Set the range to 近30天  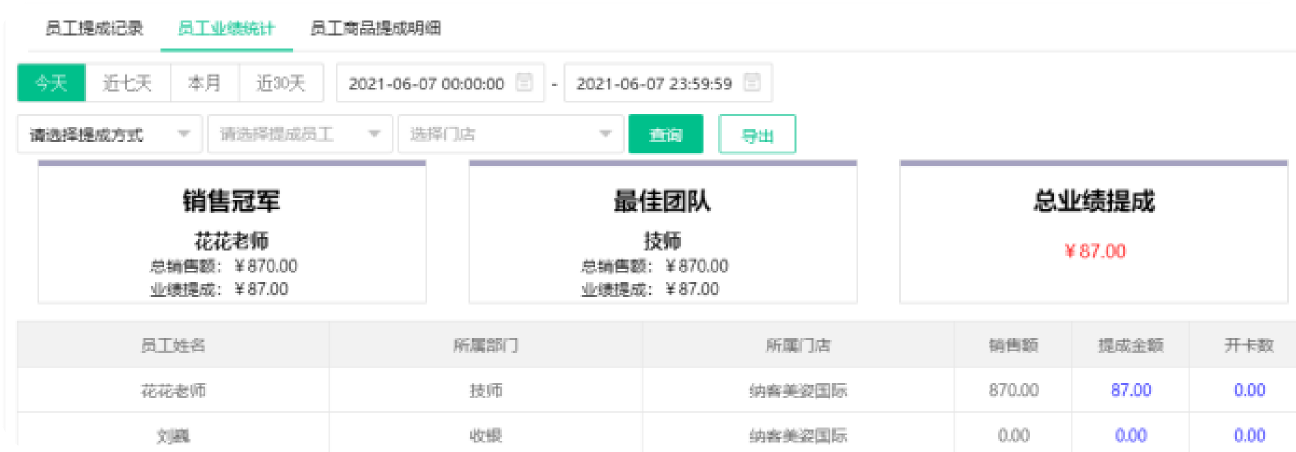click(281, 83)
